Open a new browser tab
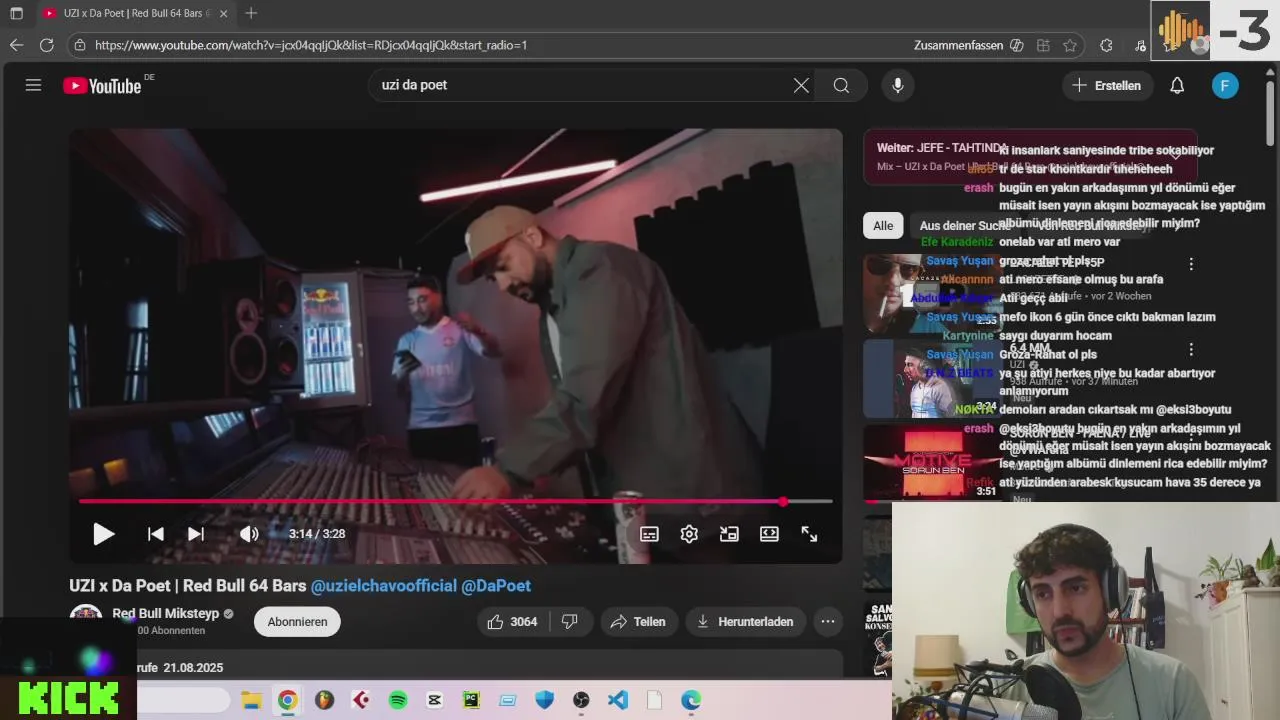Image resolution: width=1280 pixels, height=720 pixels. [x=251, y=13]
